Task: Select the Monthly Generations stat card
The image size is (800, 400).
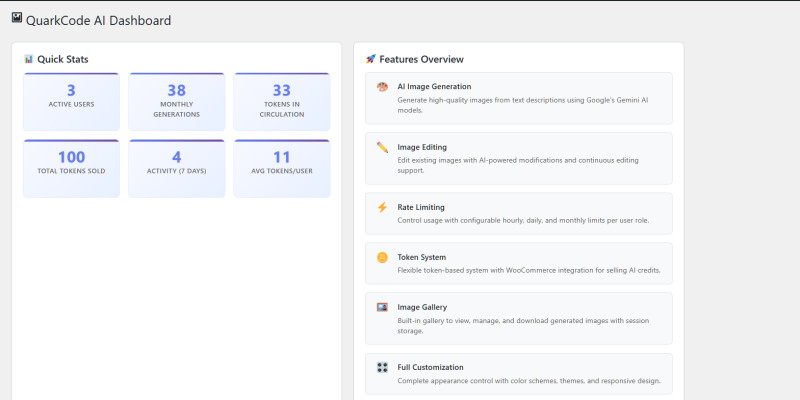Action: (177, 102)
